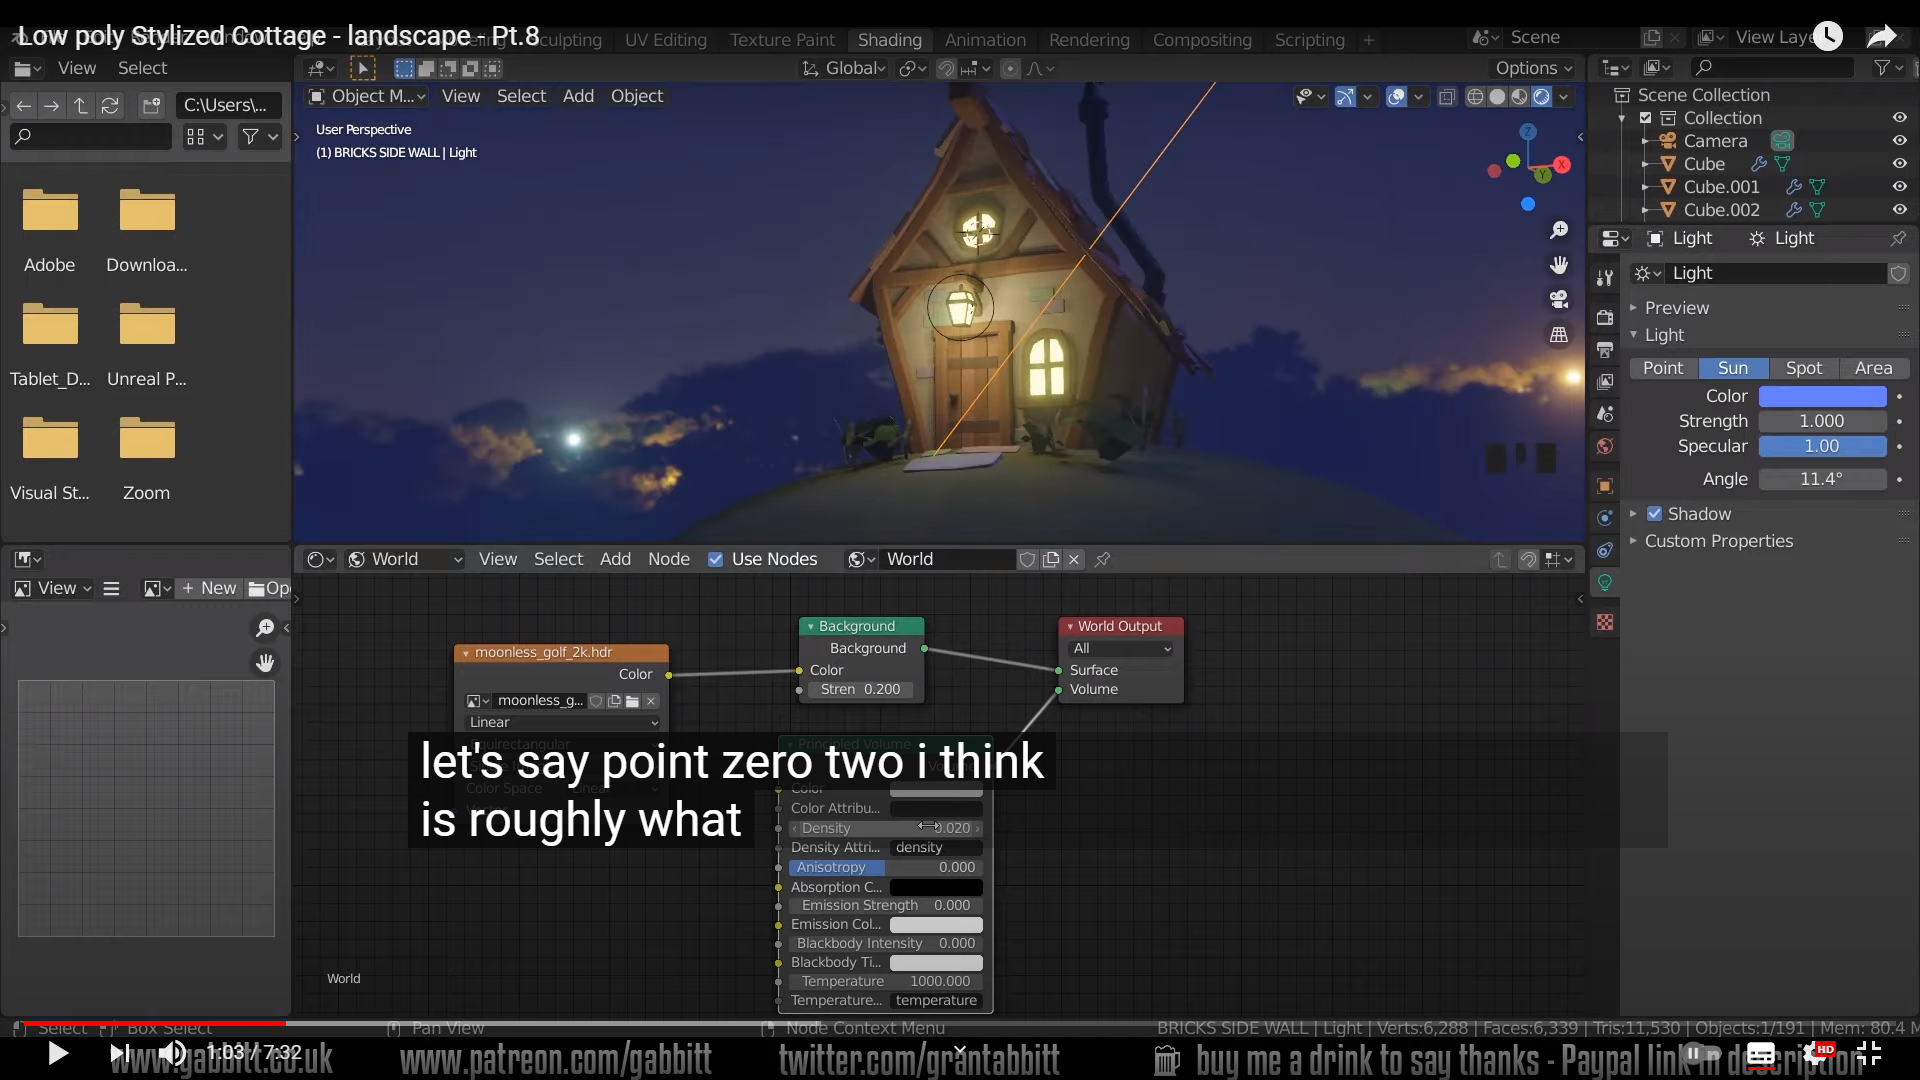Click the pan hand icon in the viewport

click(1559, 265)
